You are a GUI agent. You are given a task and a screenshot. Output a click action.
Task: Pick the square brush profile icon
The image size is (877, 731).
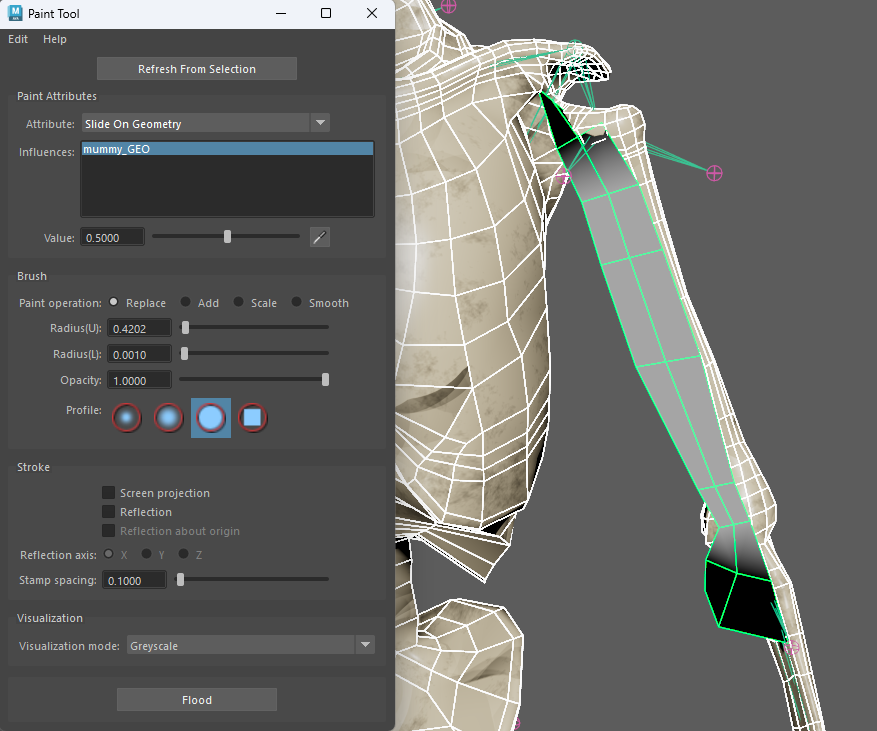click(x=253, y=417)
